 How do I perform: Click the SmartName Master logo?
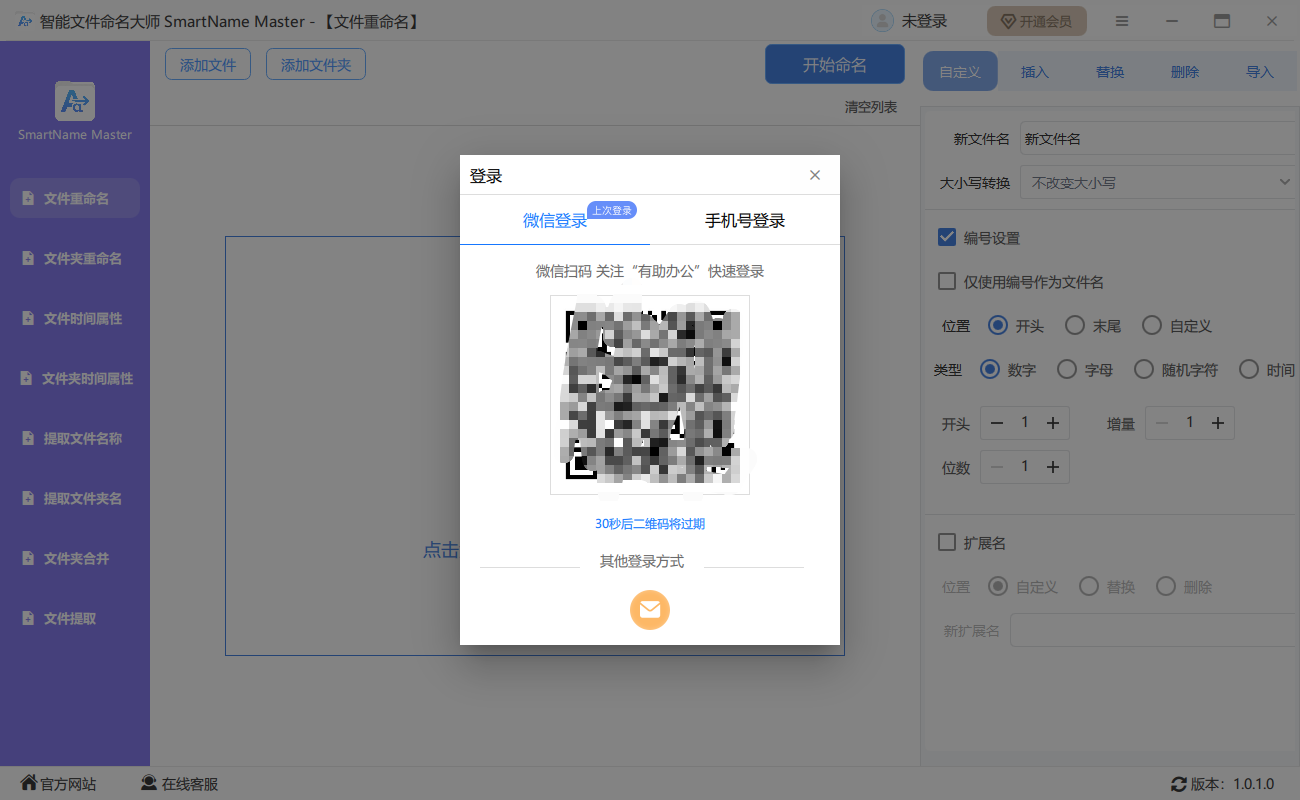pyautogui.click(x=75, y=102)
